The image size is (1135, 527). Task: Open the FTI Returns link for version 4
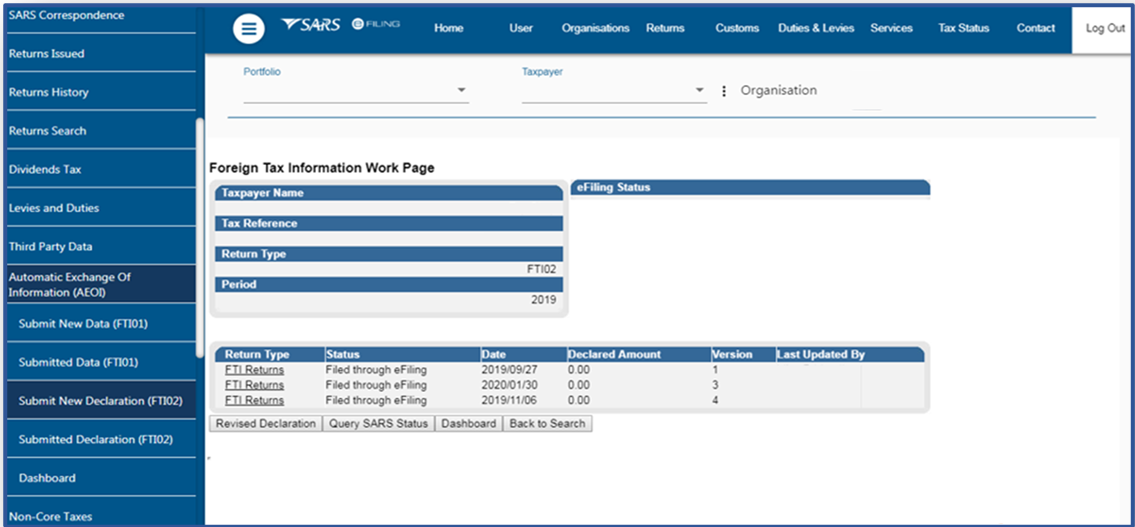(254, 400)
